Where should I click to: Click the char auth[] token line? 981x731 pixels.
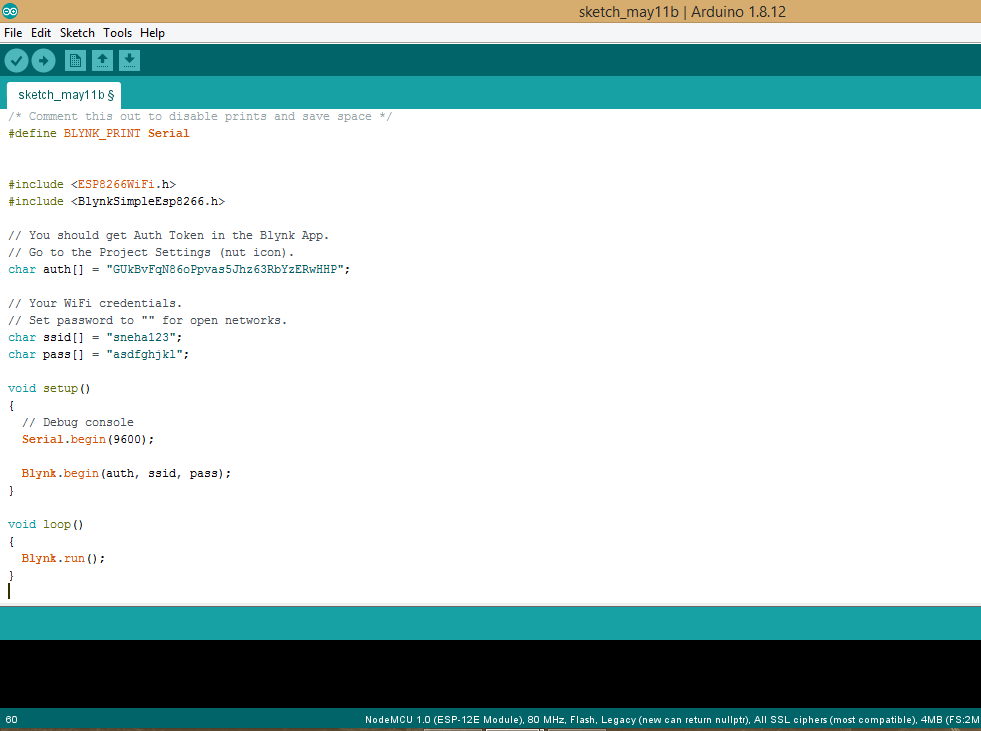point(179,270)
